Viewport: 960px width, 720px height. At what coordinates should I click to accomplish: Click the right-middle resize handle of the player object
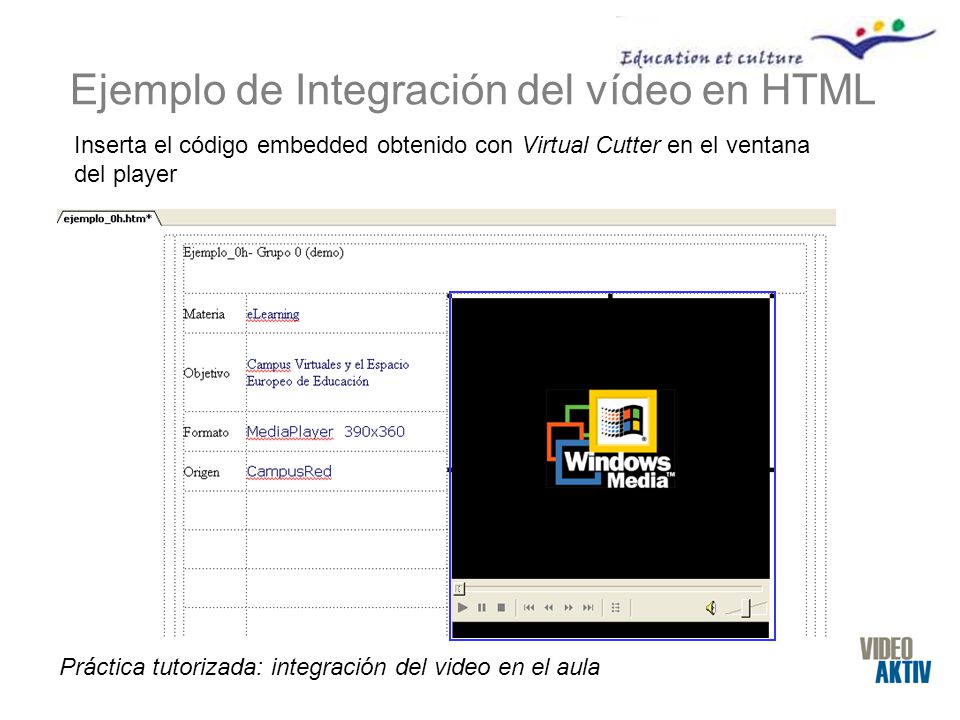(x=773, y=469)
